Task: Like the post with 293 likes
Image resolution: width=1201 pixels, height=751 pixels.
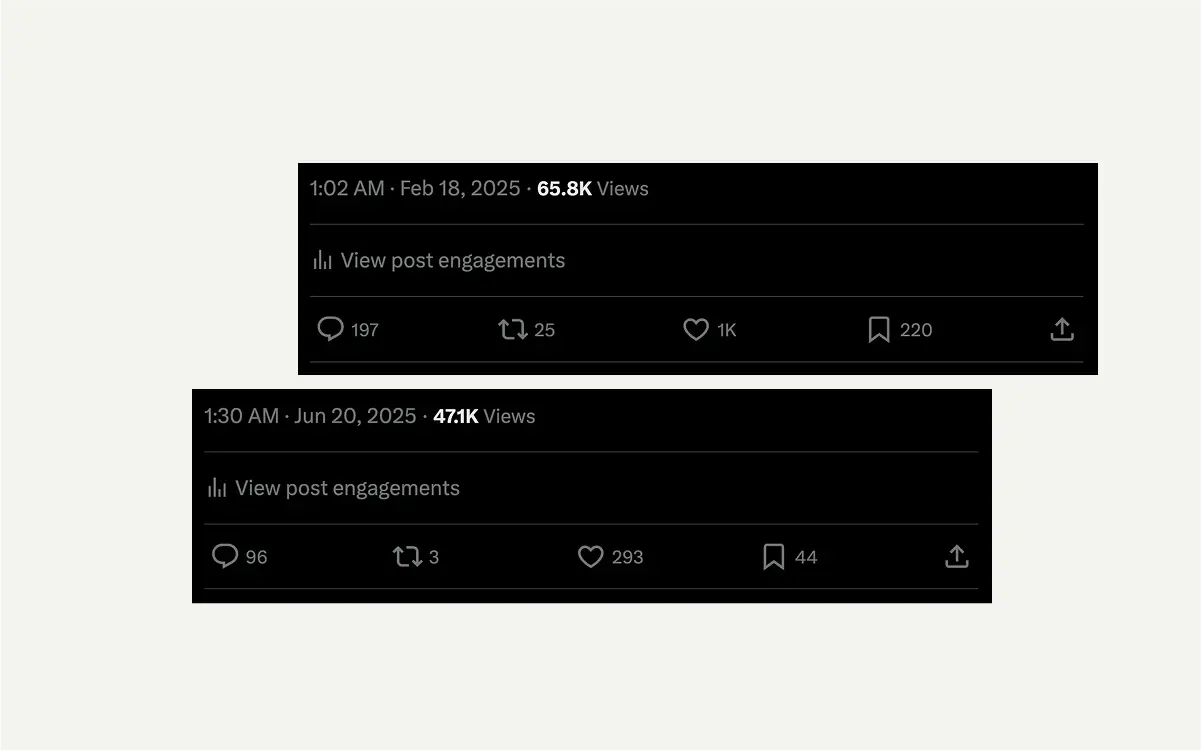Action: pyautogui.click(x=591, y=556)
